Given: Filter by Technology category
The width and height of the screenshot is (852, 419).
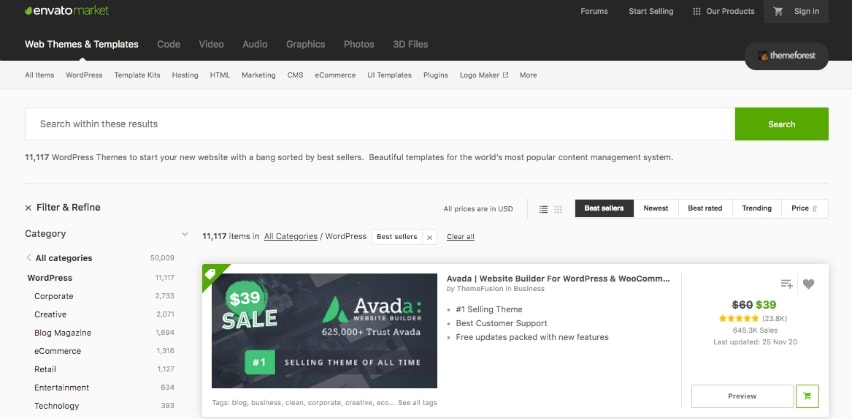Looking at the screenshot, I should pyautogui.click(x=57, y=406).
